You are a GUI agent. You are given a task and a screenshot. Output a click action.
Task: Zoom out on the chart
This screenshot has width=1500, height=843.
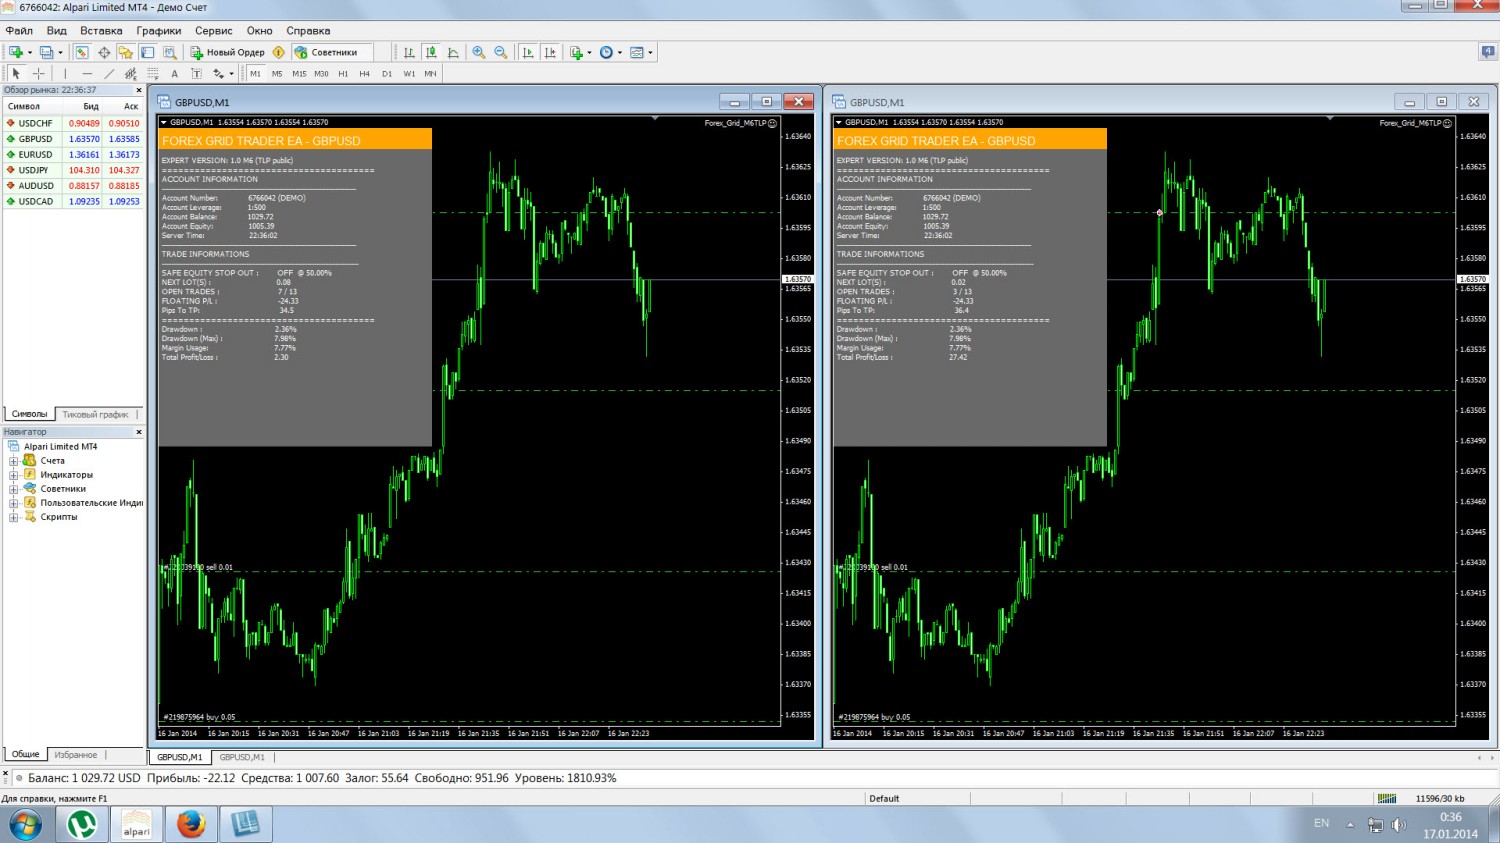(501, 52)
